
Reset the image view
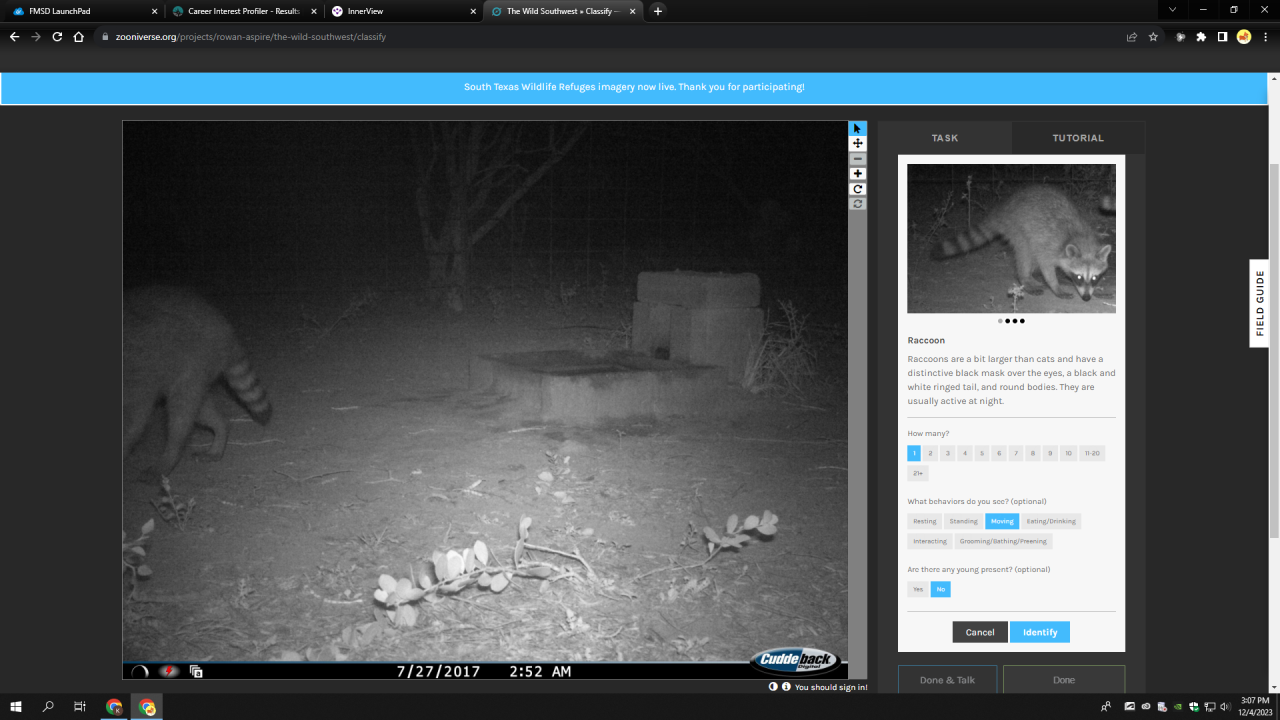(857, 204)
